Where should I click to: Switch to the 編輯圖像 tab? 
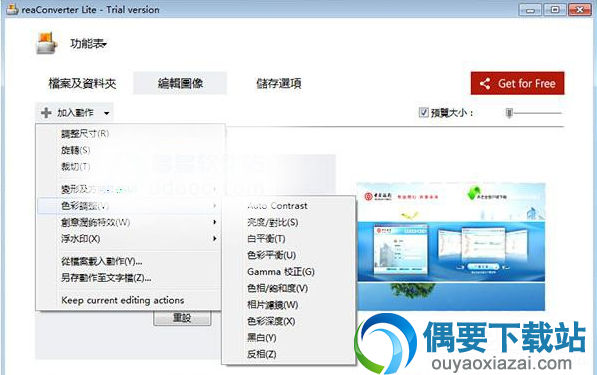pos(180,83)
